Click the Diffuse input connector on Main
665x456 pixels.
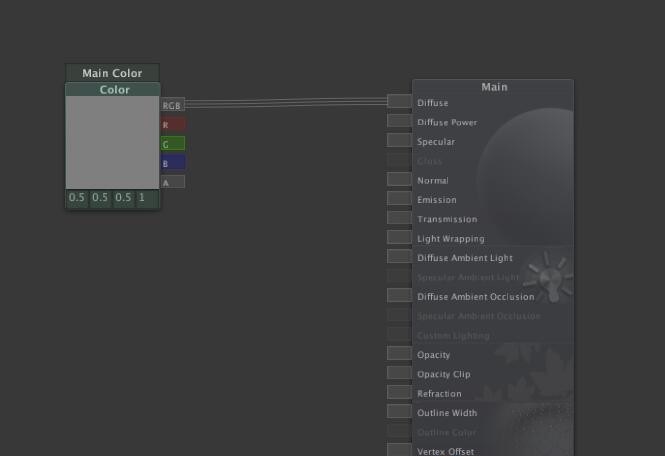399,102
